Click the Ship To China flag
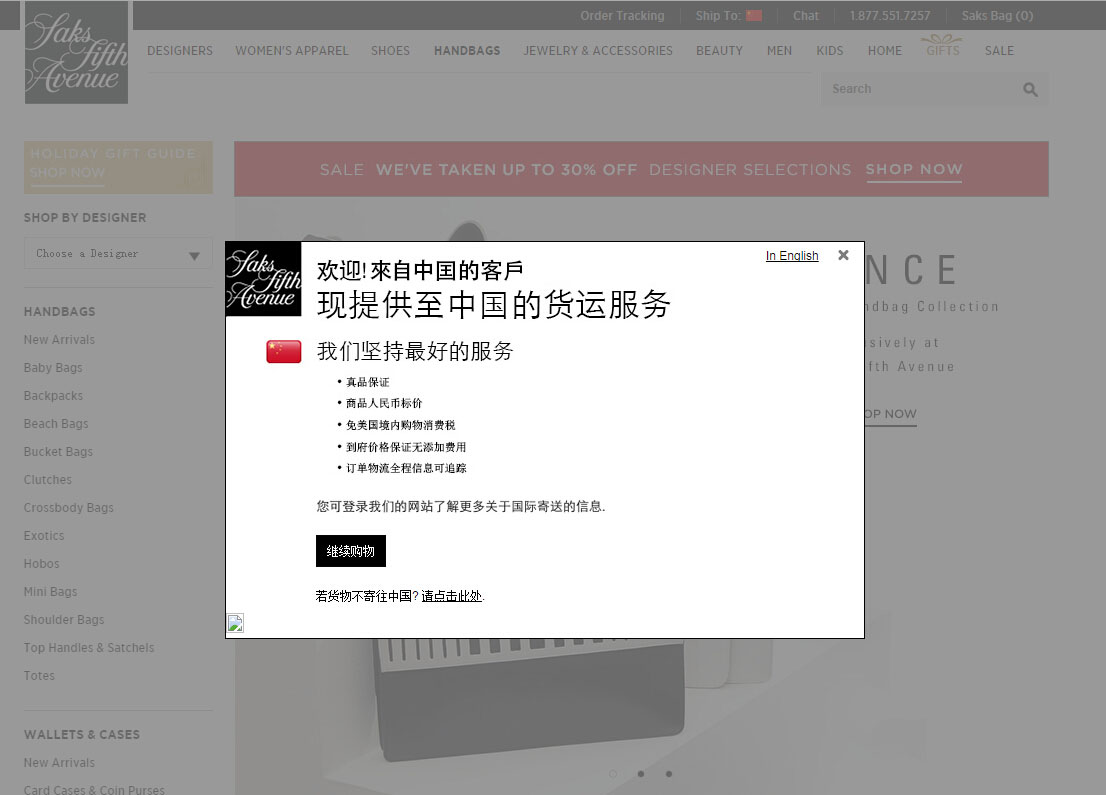Image resolution: width=1106 pixels, height=795 pixels. point(754,16)
